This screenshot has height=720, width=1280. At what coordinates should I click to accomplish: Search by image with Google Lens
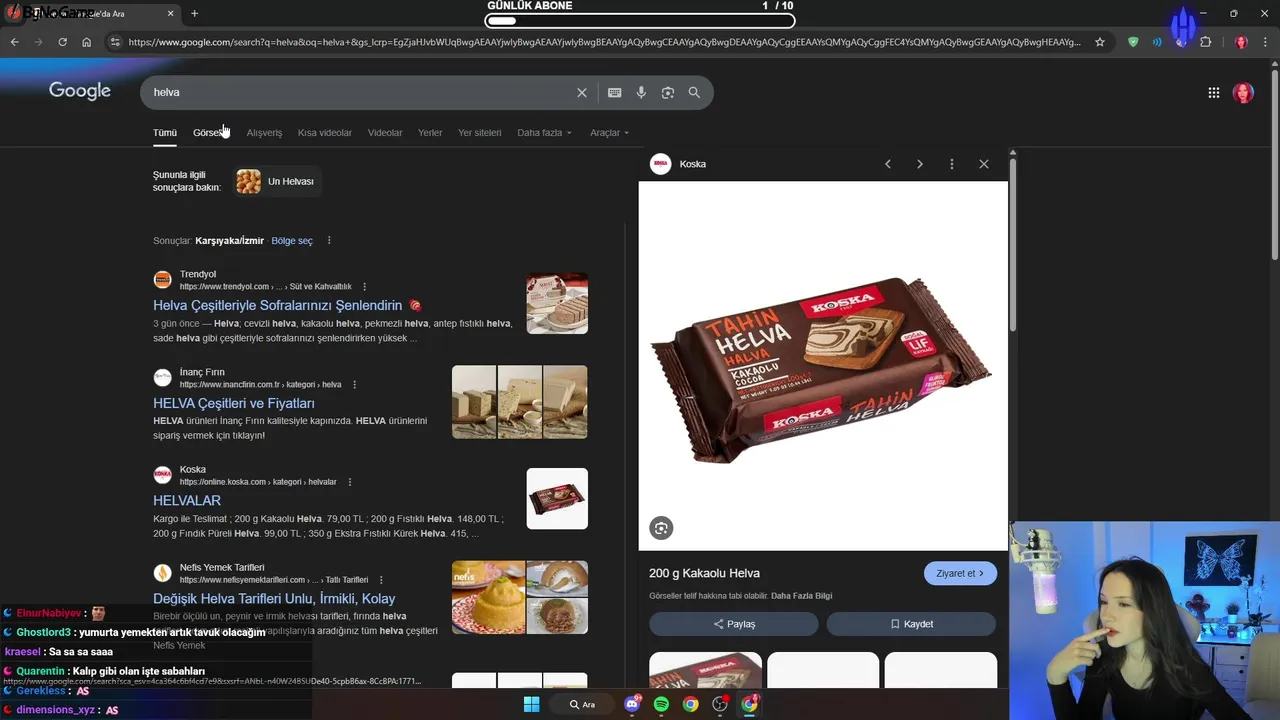668,92
